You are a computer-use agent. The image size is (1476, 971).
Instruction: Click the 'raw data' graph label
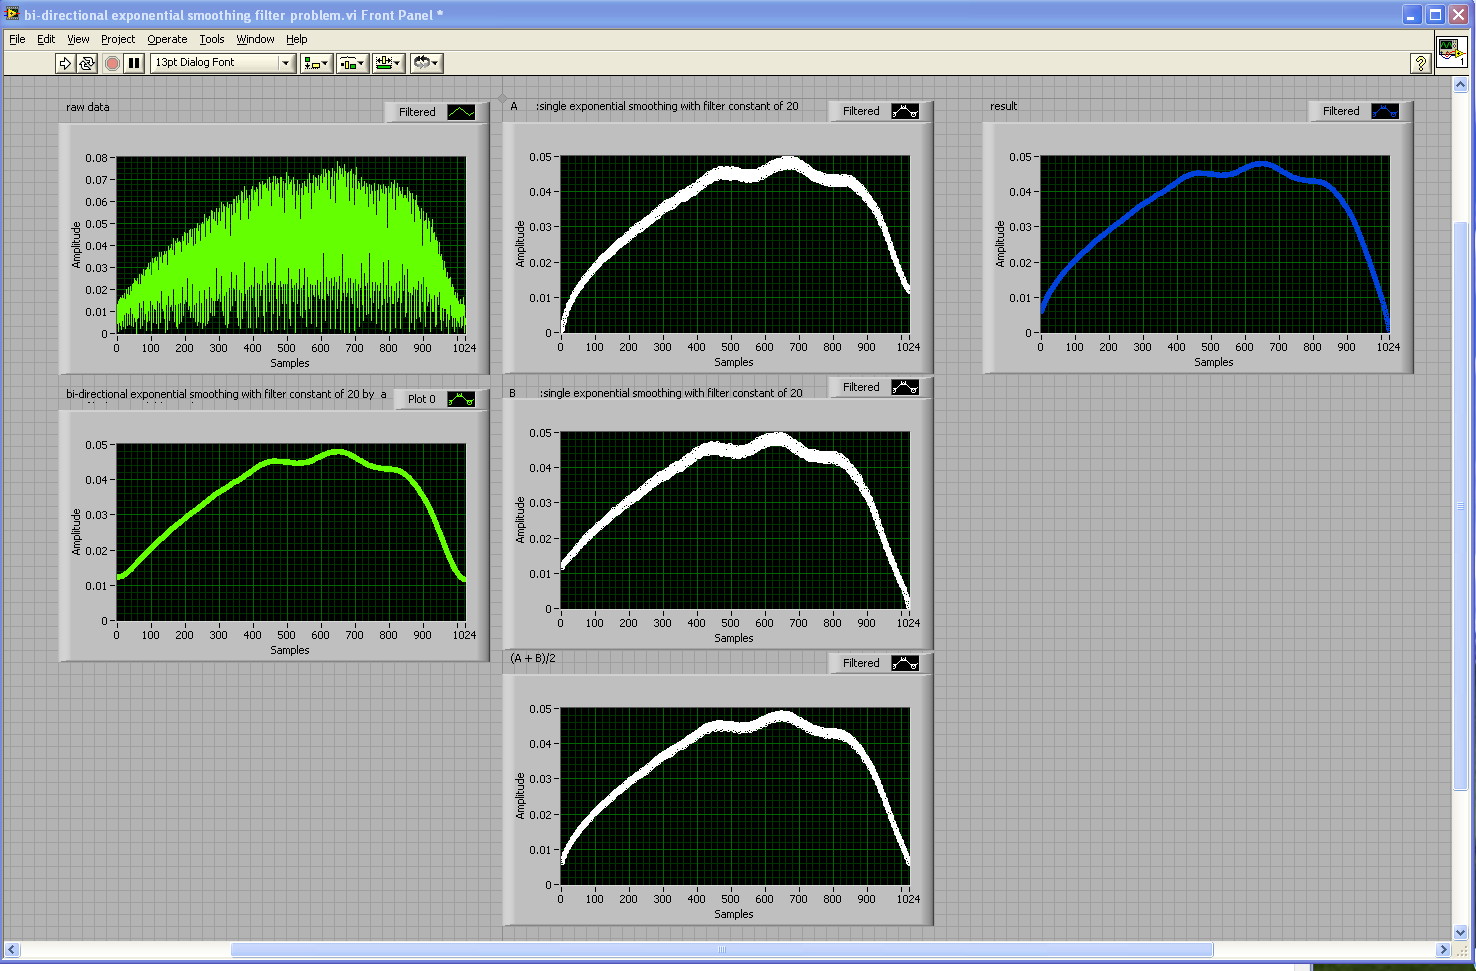(x=88, y=107)
